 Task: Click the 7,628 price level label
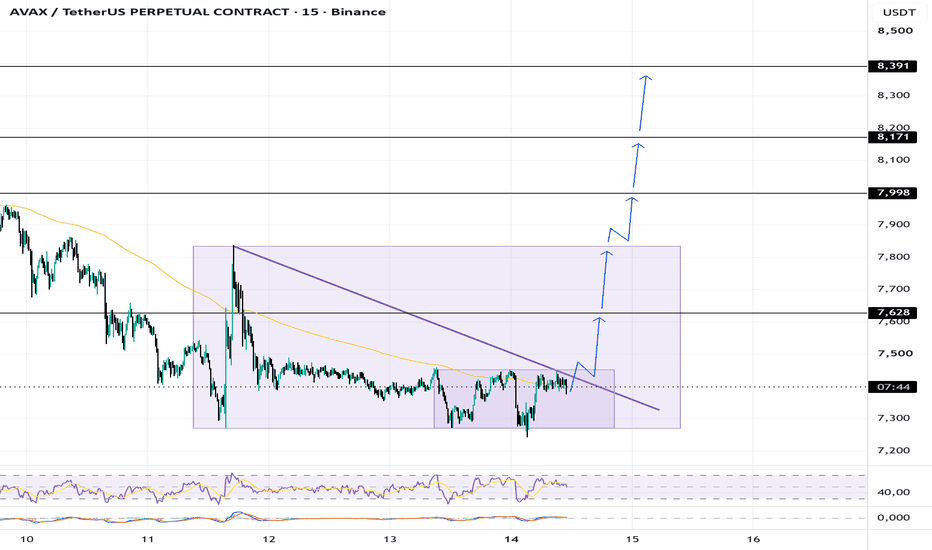point(892,313)
